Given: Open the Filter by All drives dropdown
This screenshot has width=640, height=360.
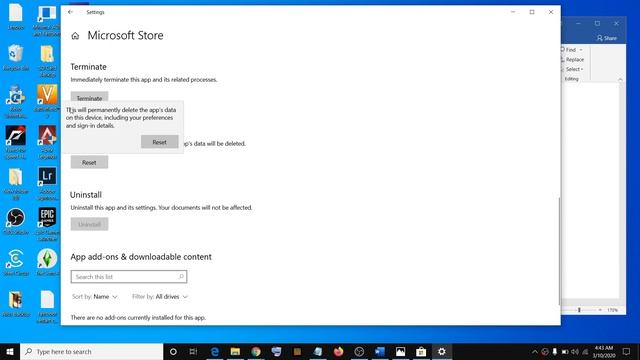Looking at the screenshot, I should tap(160, 297).
